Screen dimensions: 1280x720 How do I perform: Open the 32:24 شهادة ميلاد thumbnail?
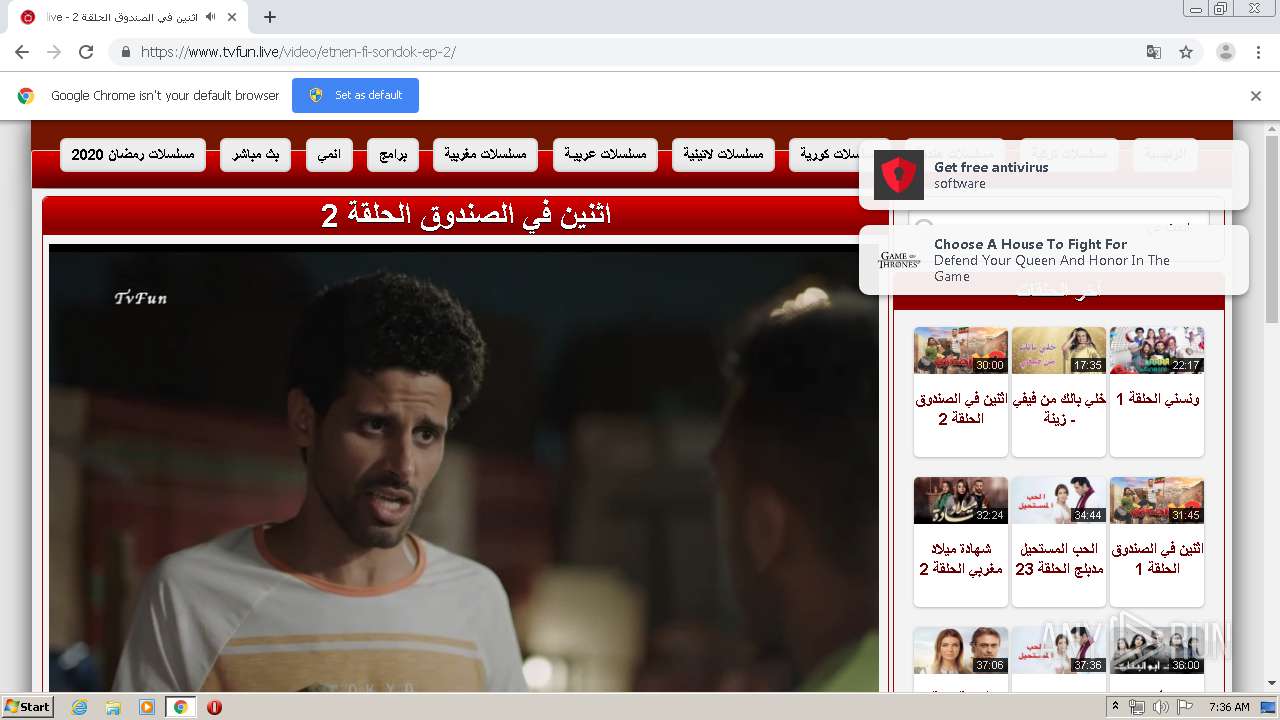(961, 500)
